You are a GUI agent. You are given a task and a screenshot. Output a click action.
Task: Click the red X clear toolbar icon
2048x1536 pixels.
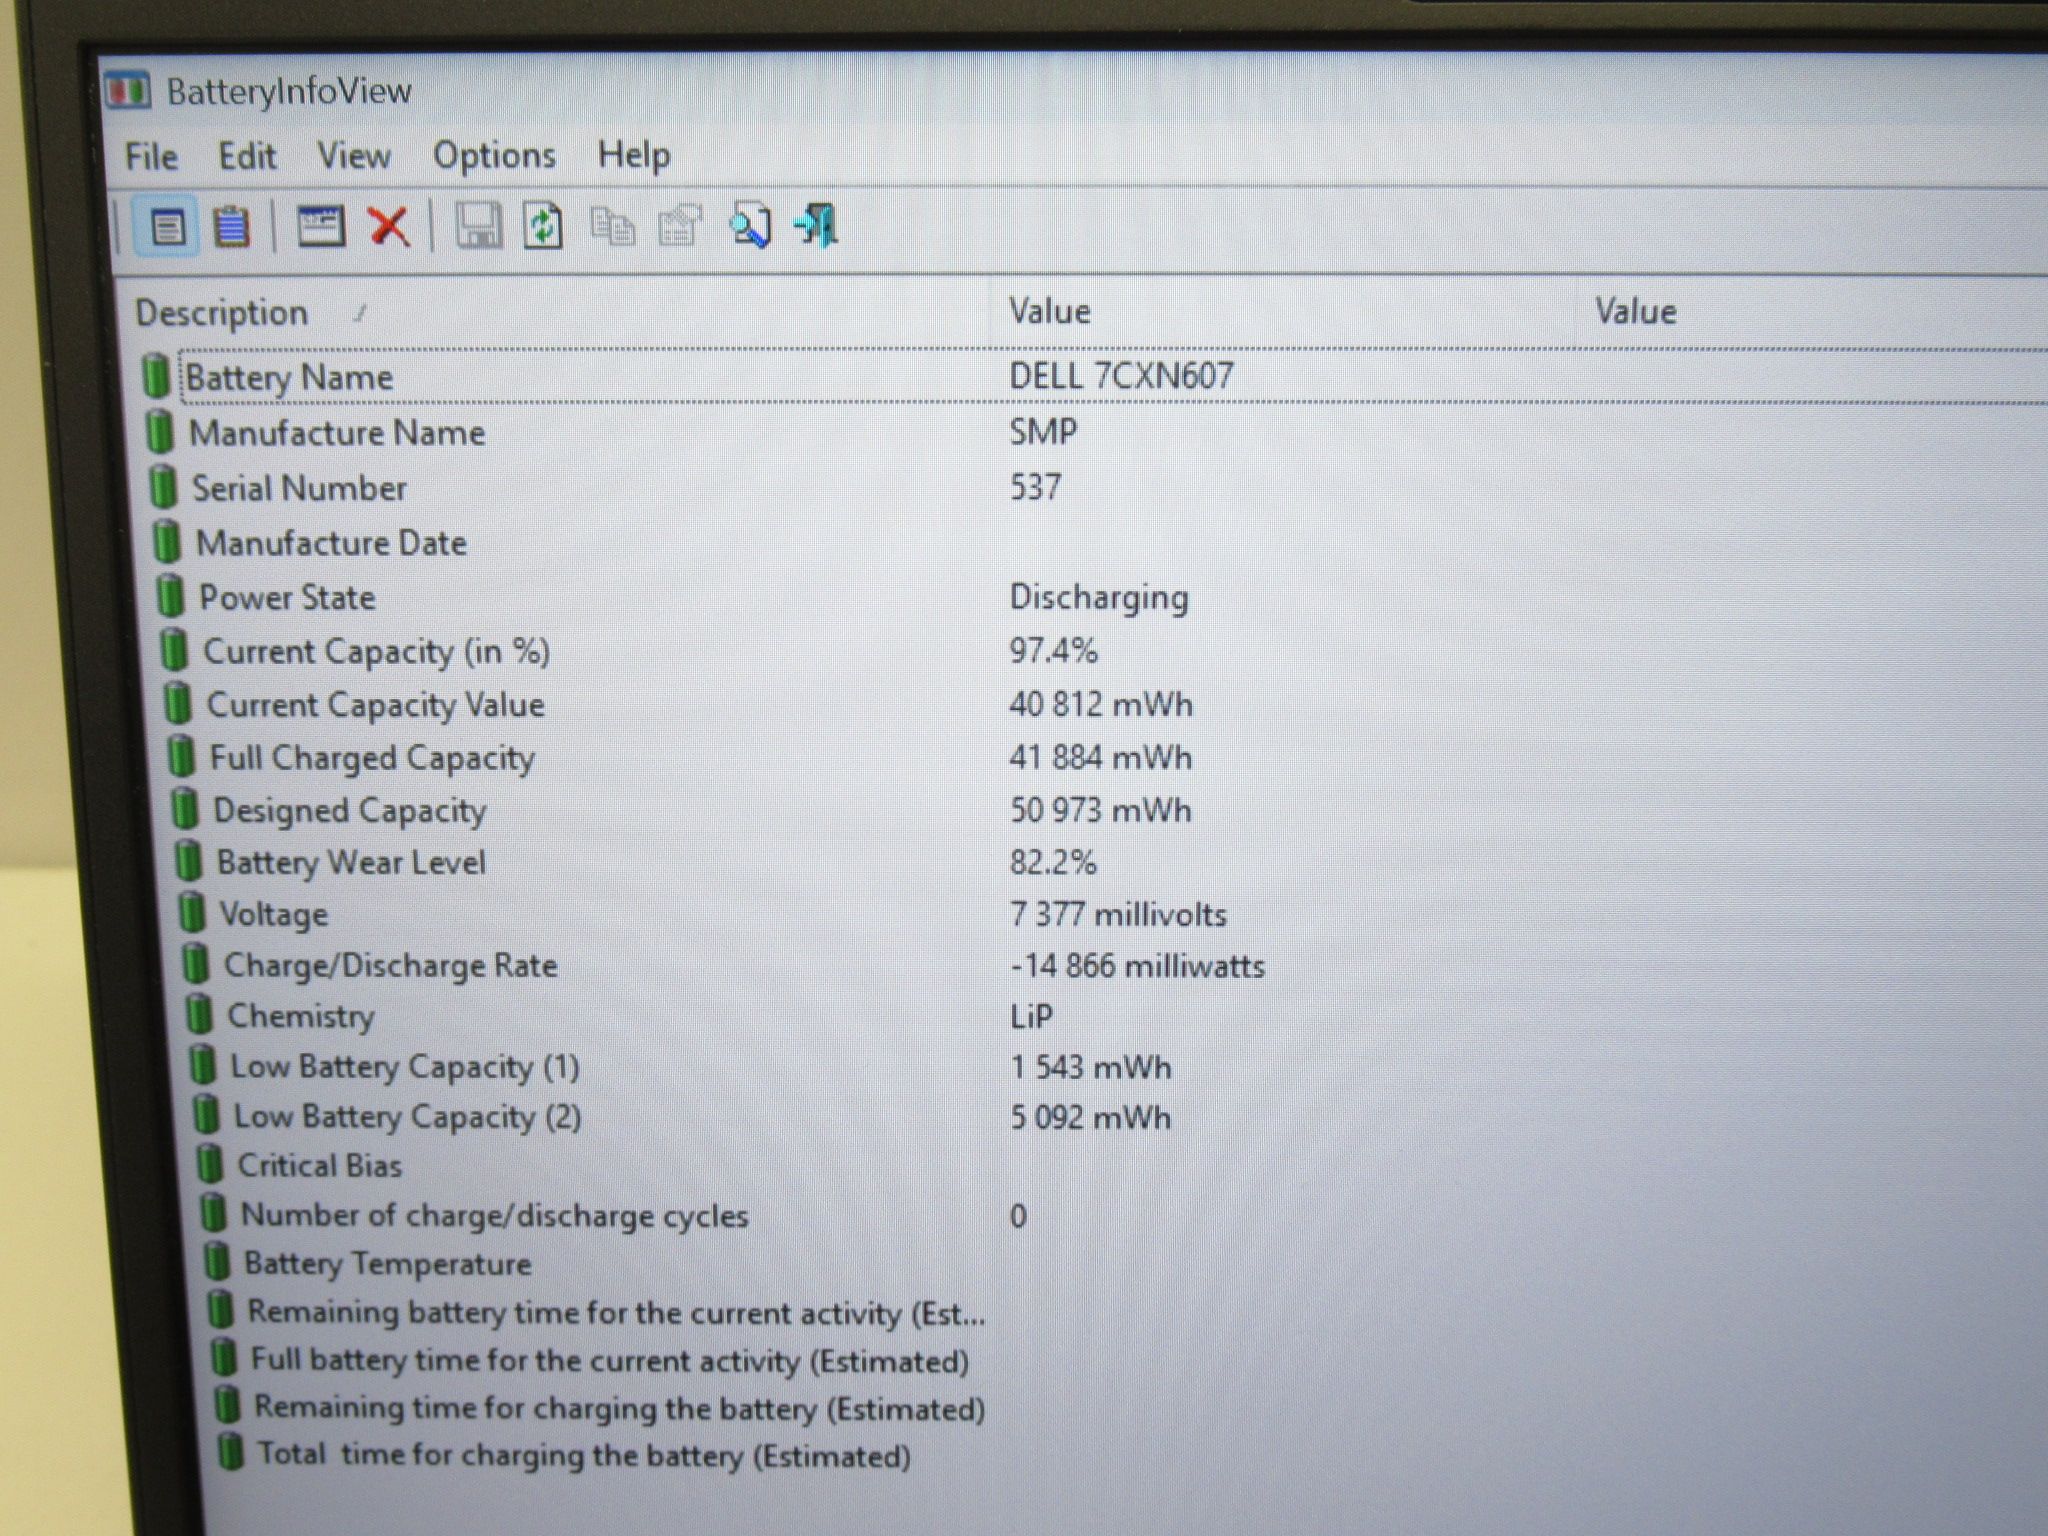pos(389,226)
